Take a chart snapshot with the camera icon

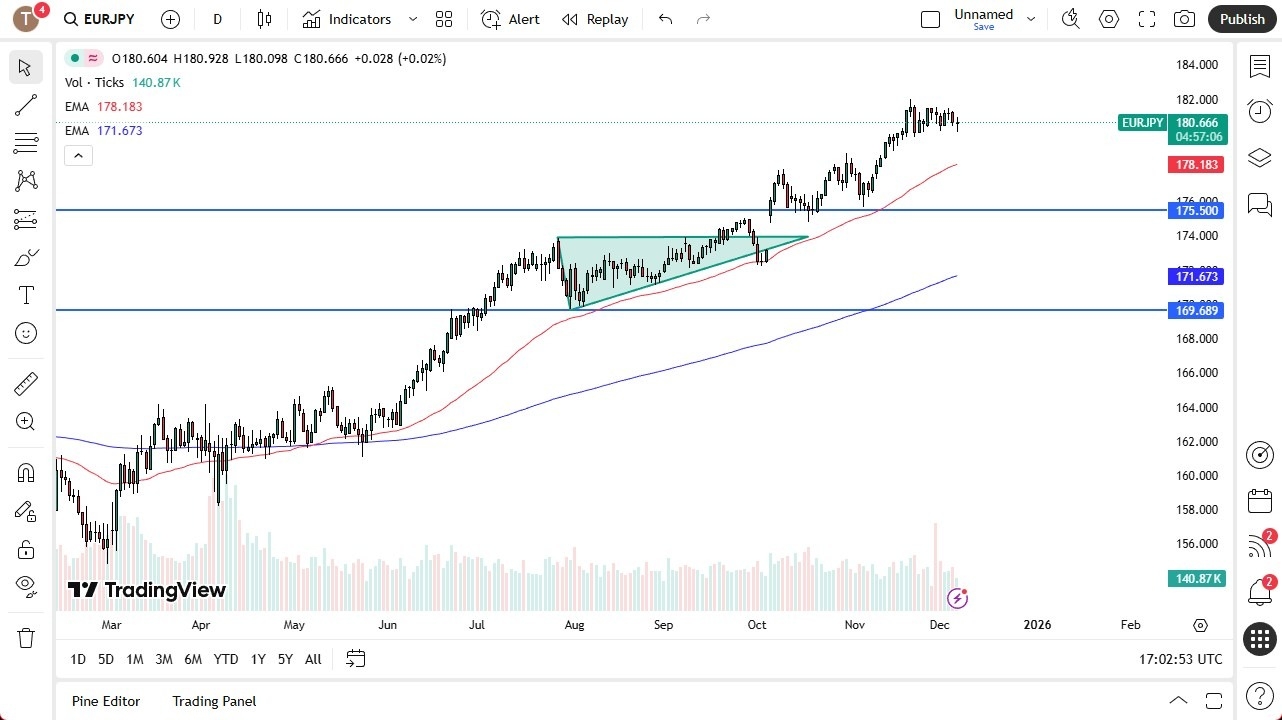[x=1183, y=19]
